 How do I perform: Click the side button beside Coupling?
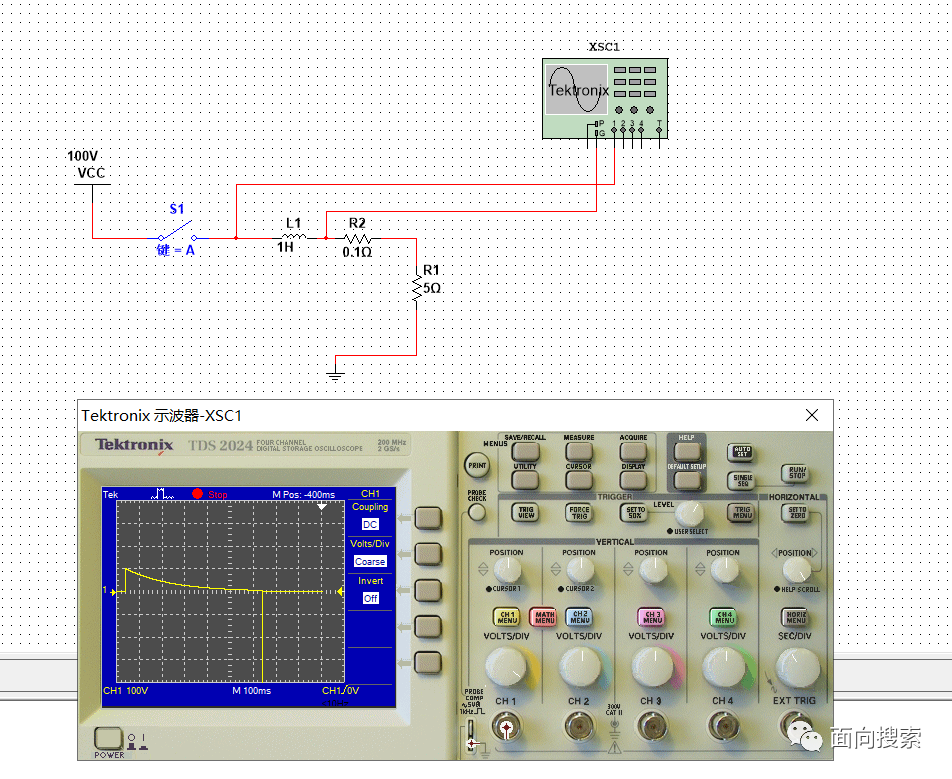pos(428,518)
